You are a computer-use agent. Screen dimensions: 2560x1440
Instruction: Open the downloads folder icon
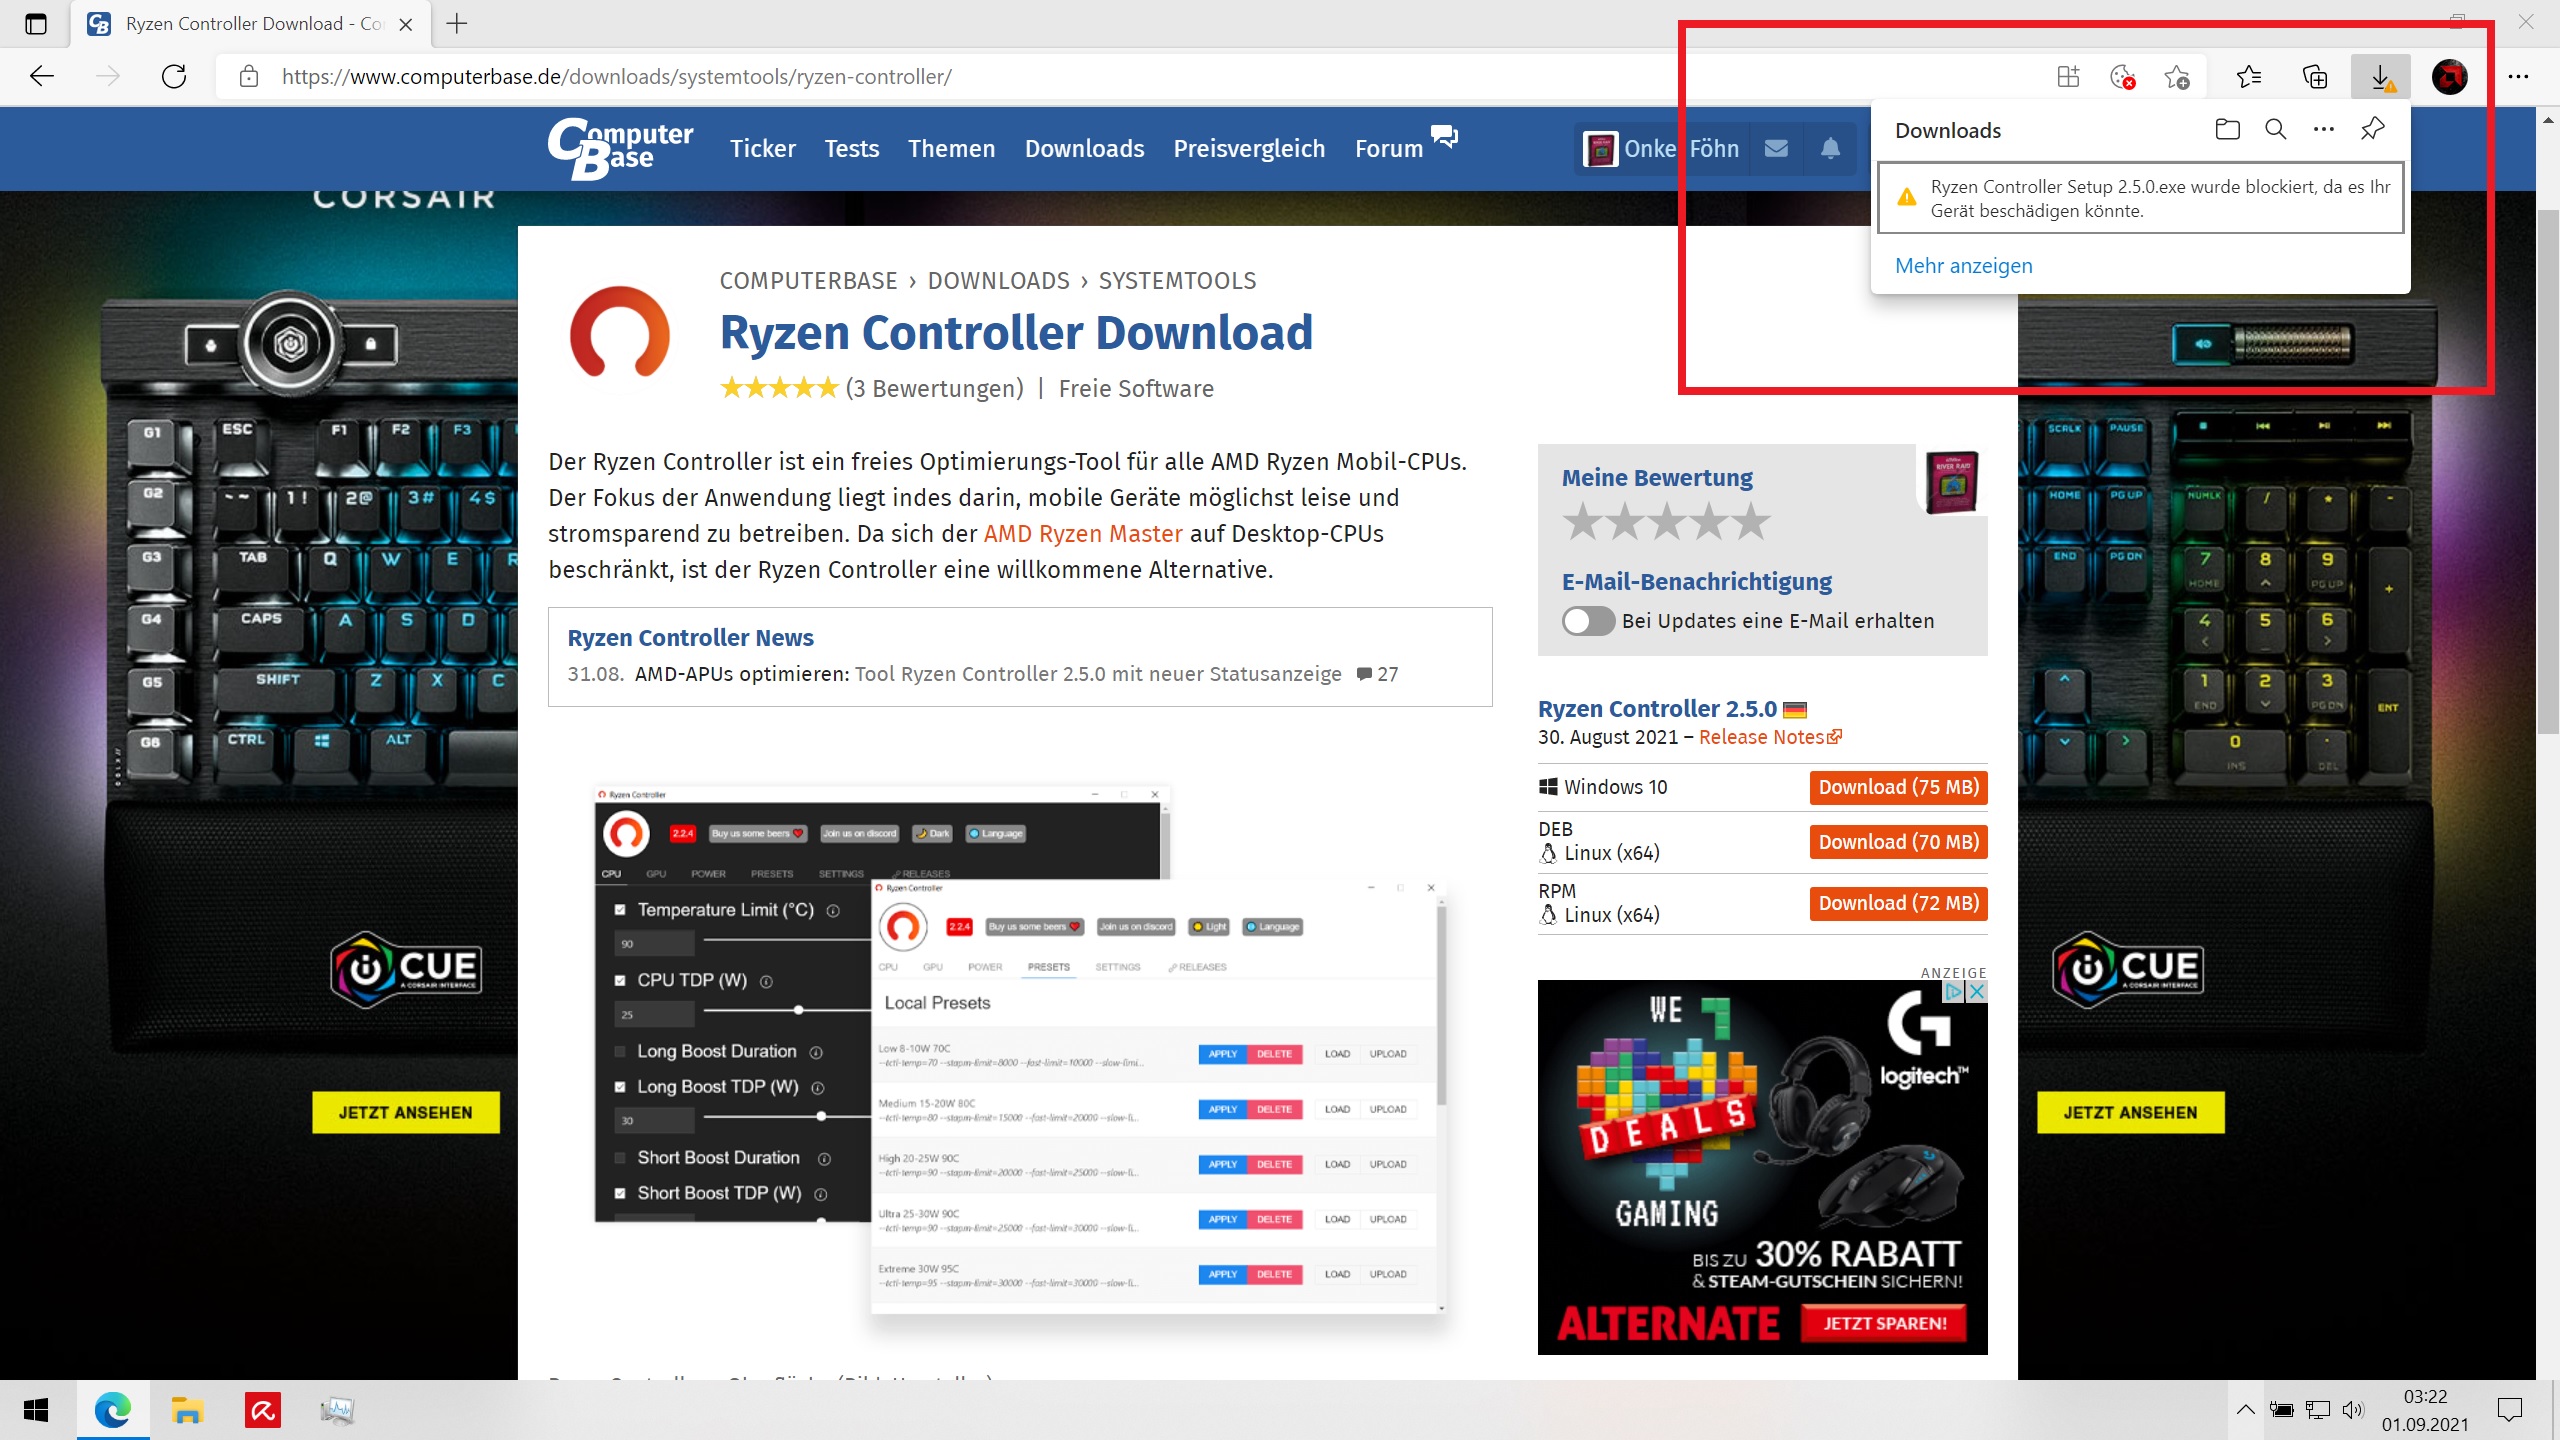tap(2227, 130)
